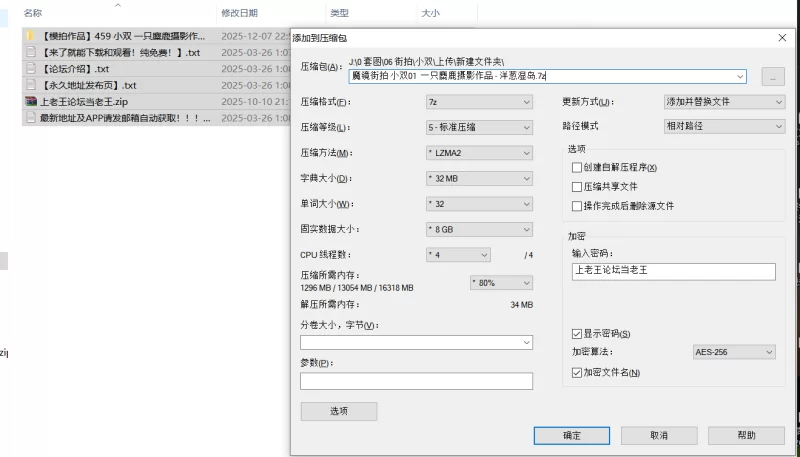Select the file 【论坛介绍】.txt
The image size is (800, 457).
click(74, 69)
